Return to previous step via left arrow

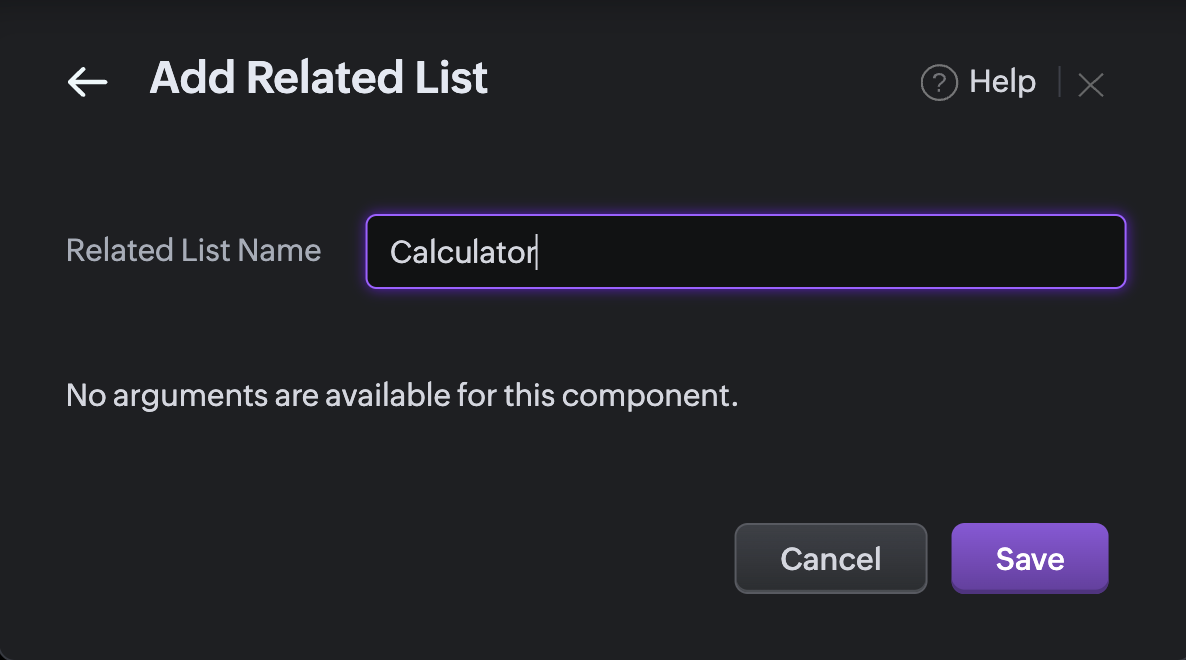click(87, 81)
